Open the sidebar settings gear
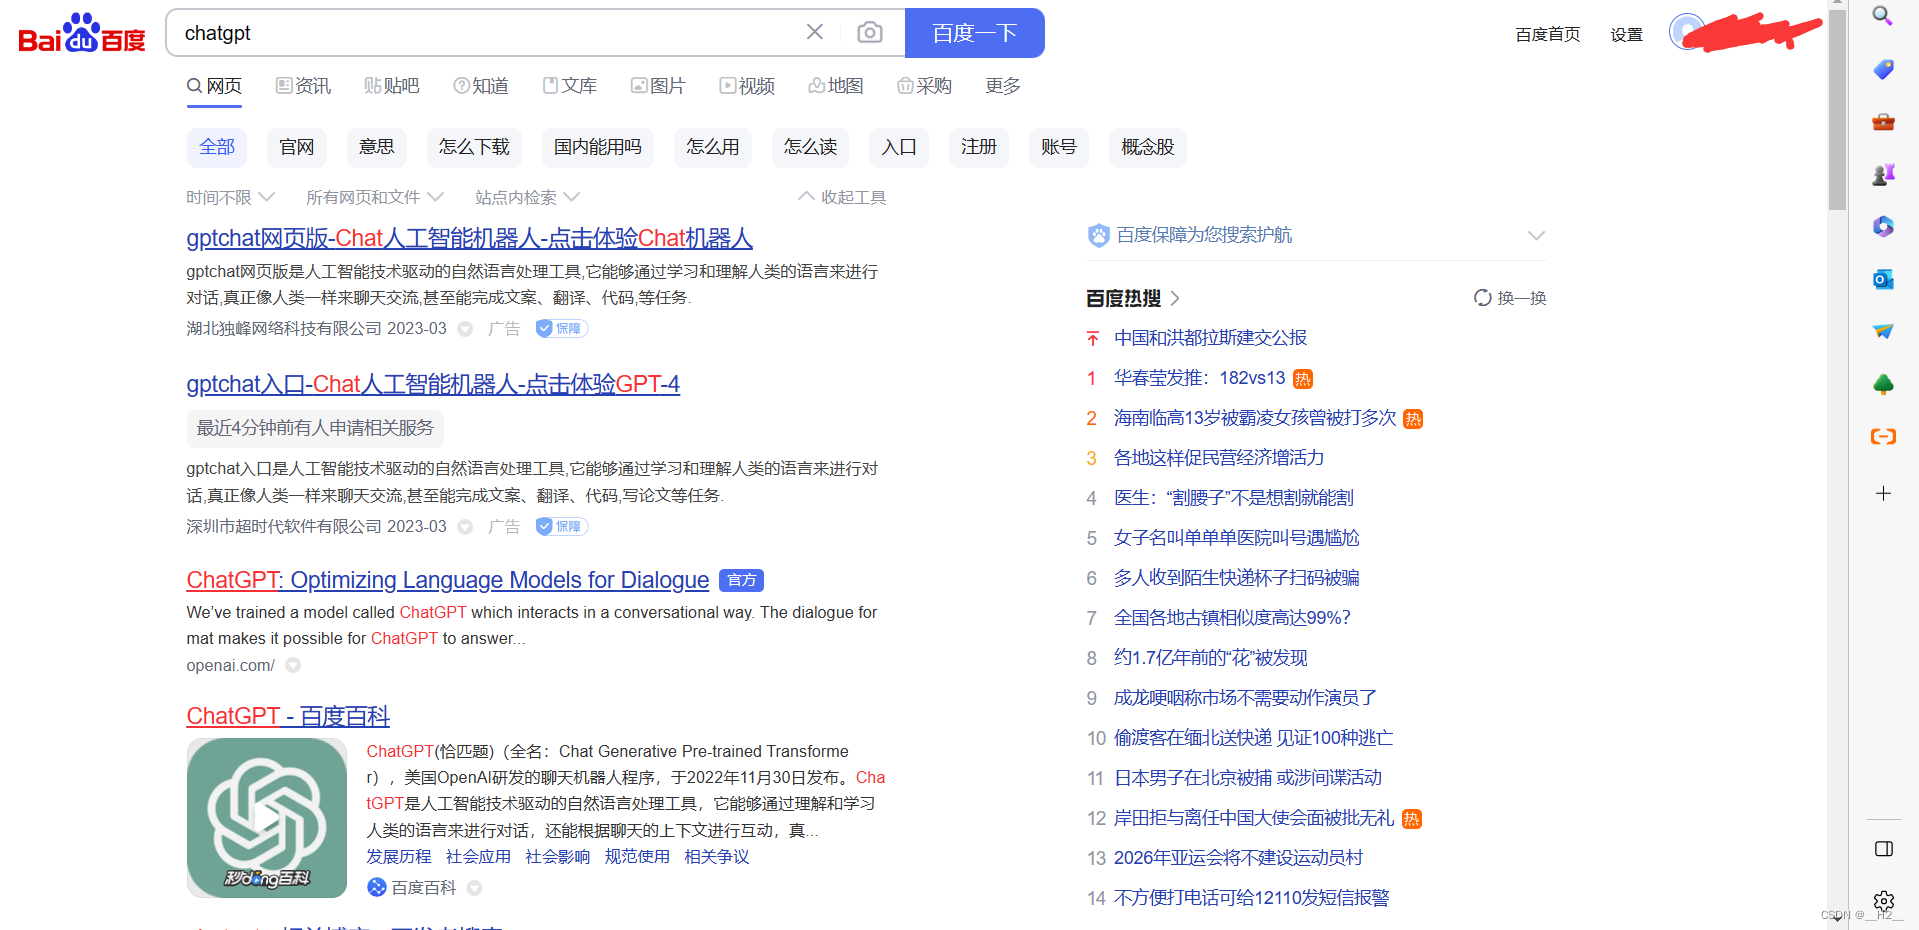 tap(1883, 901)
